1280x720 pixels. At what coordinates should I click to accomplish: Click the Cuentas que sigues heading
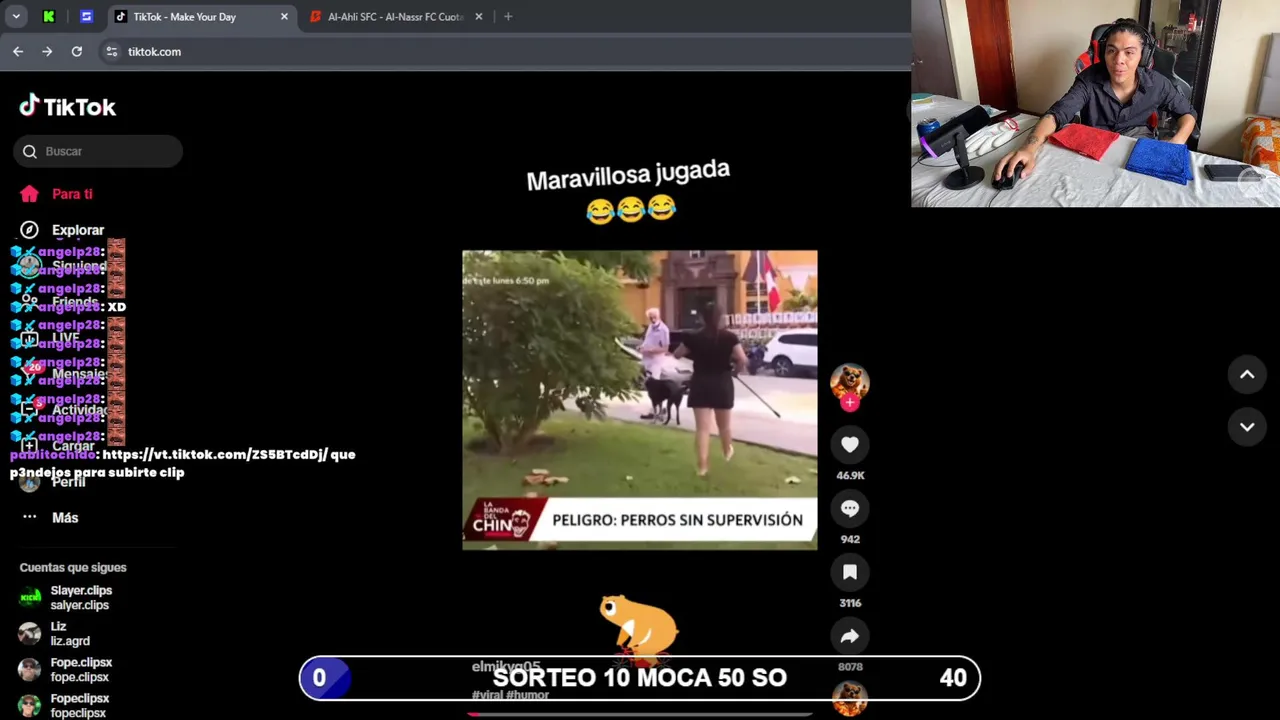pyautogui.click(x=73, y=568)
